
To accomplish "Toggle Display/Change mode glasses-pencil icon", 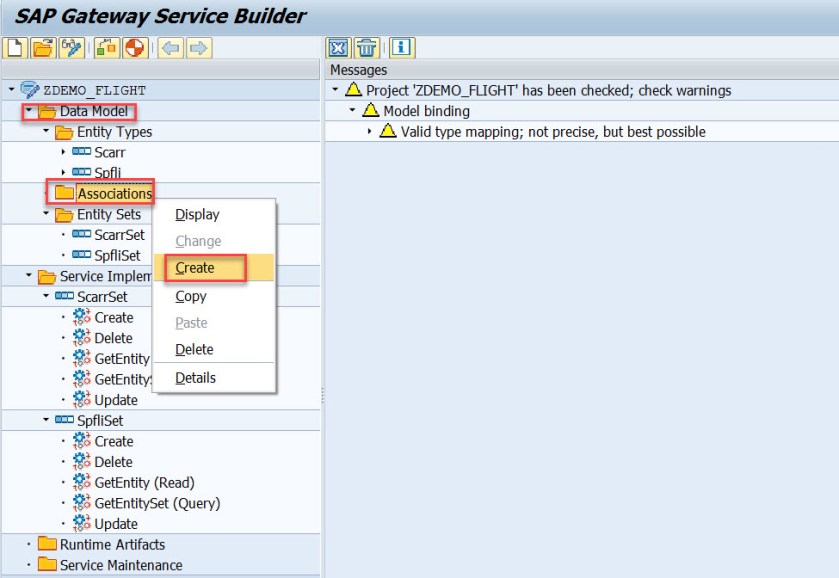I will tap(72, 48).
